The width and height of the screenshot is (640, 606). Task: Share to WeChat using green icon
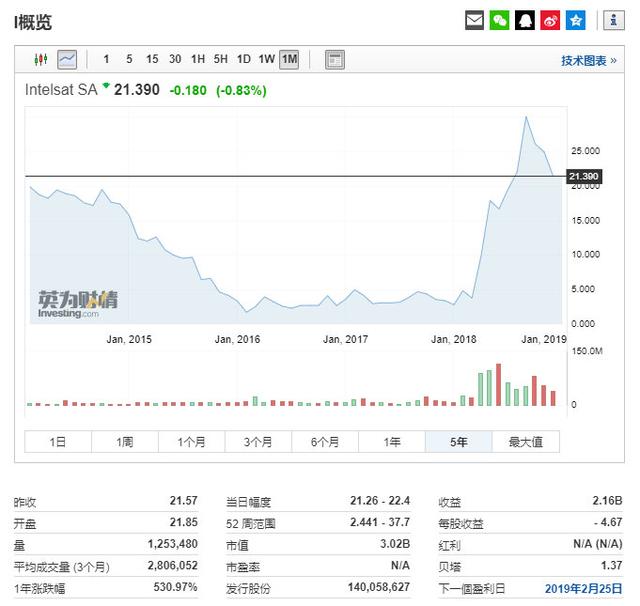click(500, 20)
